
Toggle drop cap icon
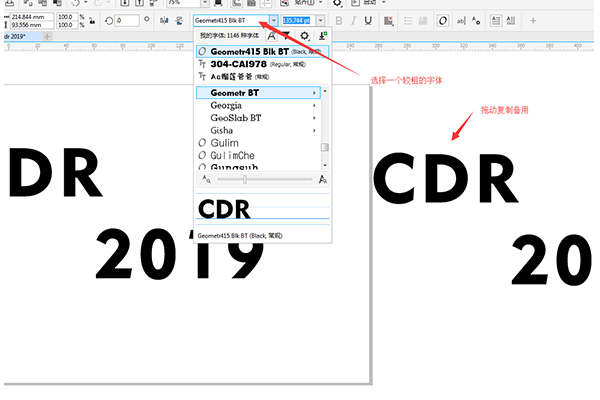click(423, 21)
